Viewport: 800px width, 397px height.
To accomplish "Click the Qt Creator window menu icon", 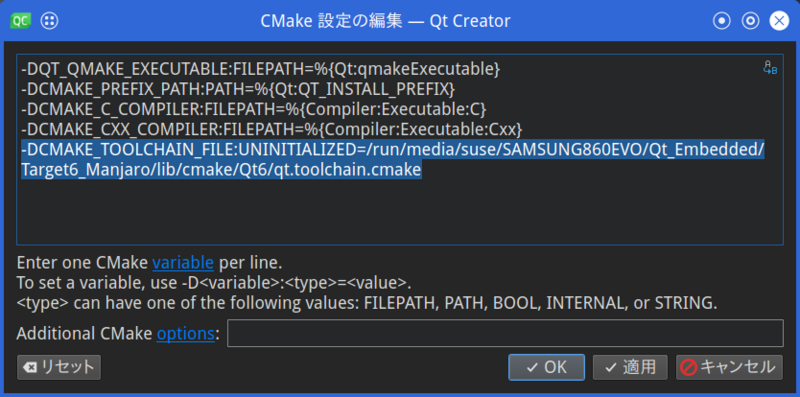I will 20,21.
